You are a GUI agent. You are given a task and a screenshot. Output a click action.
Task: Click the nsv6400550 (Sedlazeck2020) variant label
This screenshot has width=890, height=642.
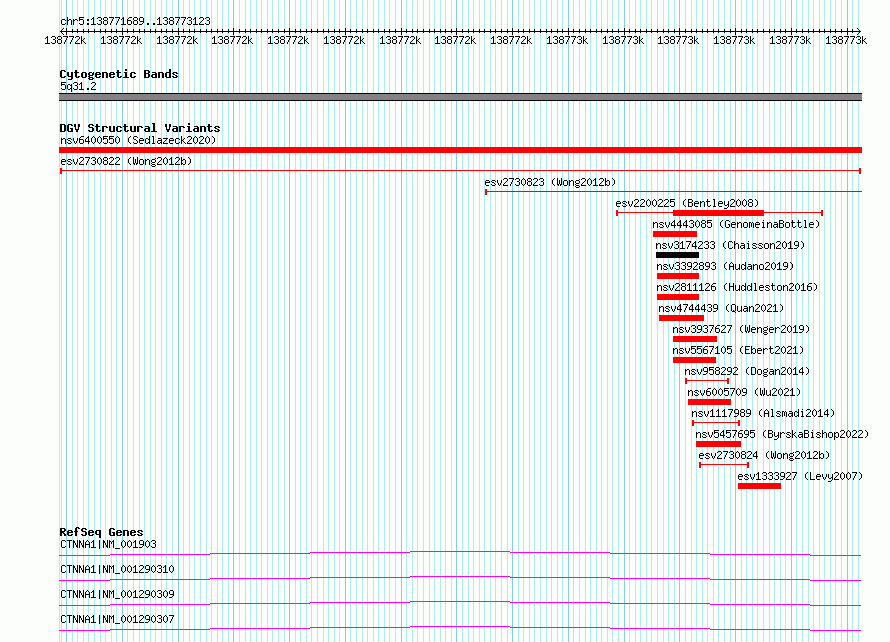[x=138, y=140]
